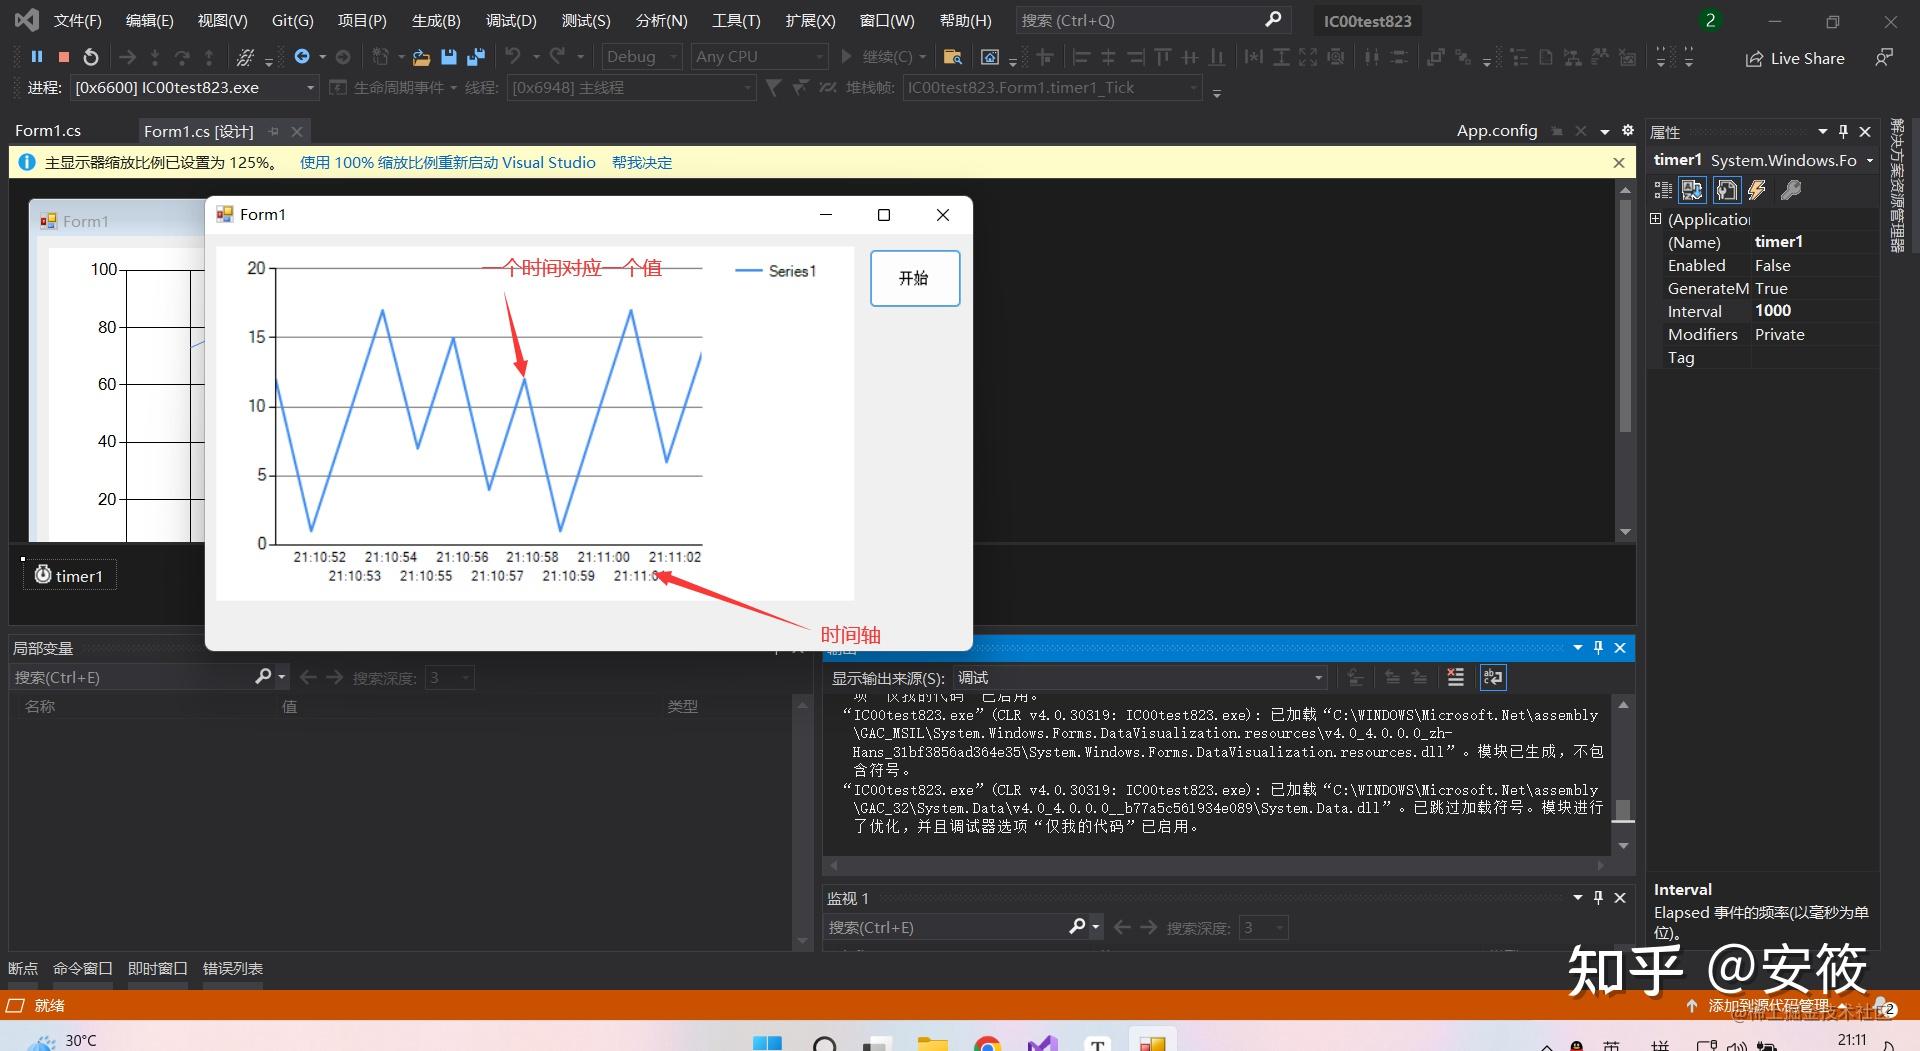The width and height of the screenshot is (1920, 1051).
Task: Click the Live Share button
Action: click(x=1795, y=57)
